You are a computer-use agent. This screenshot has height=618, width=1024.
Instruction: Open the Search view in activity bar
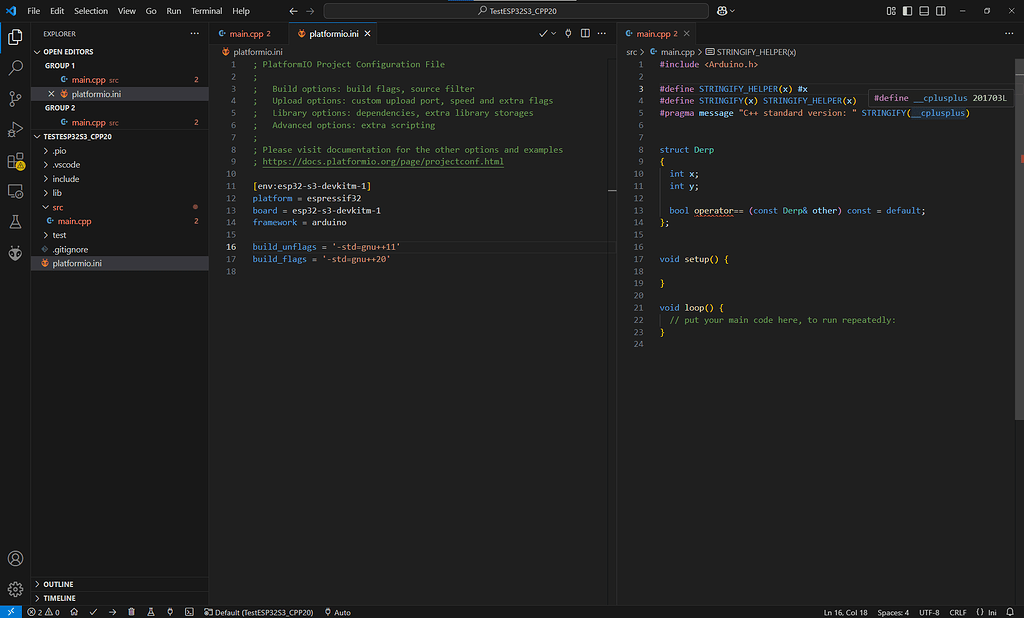pos(15,68)
